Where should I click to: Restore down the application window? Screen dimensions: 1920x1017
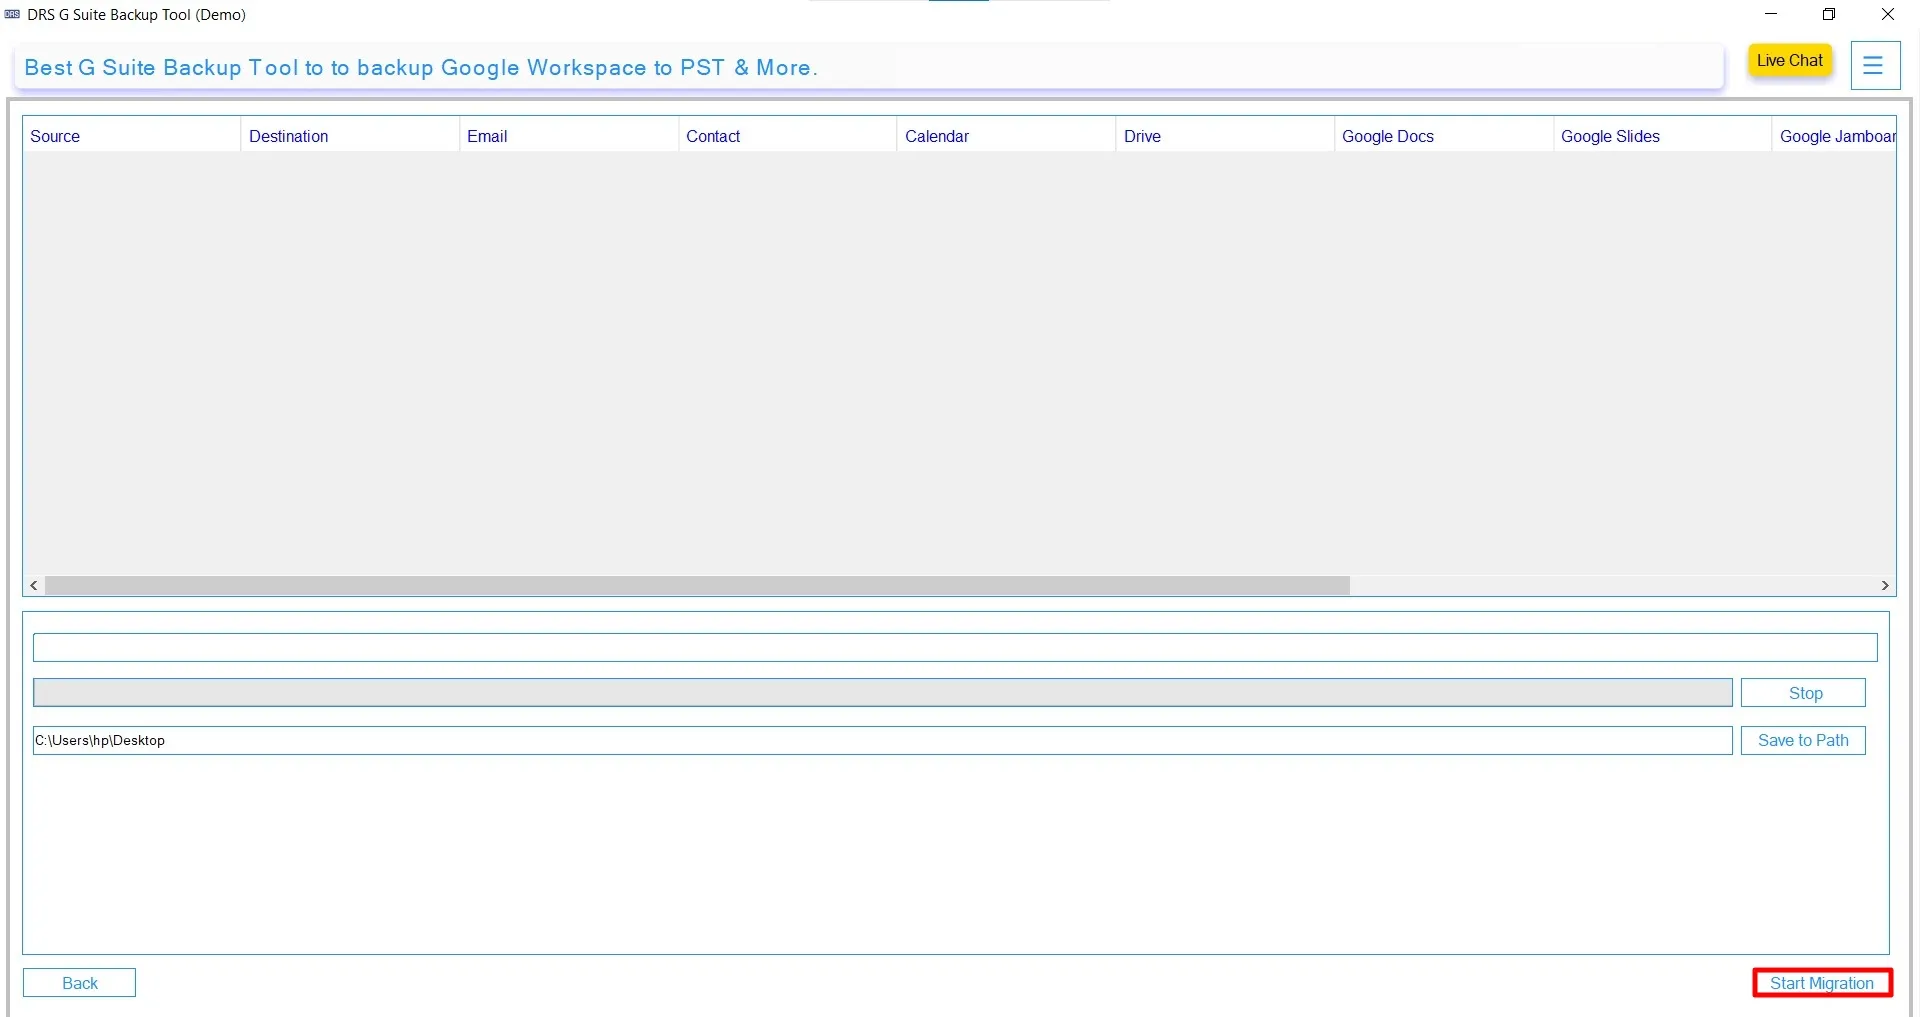pos(1829,15)
